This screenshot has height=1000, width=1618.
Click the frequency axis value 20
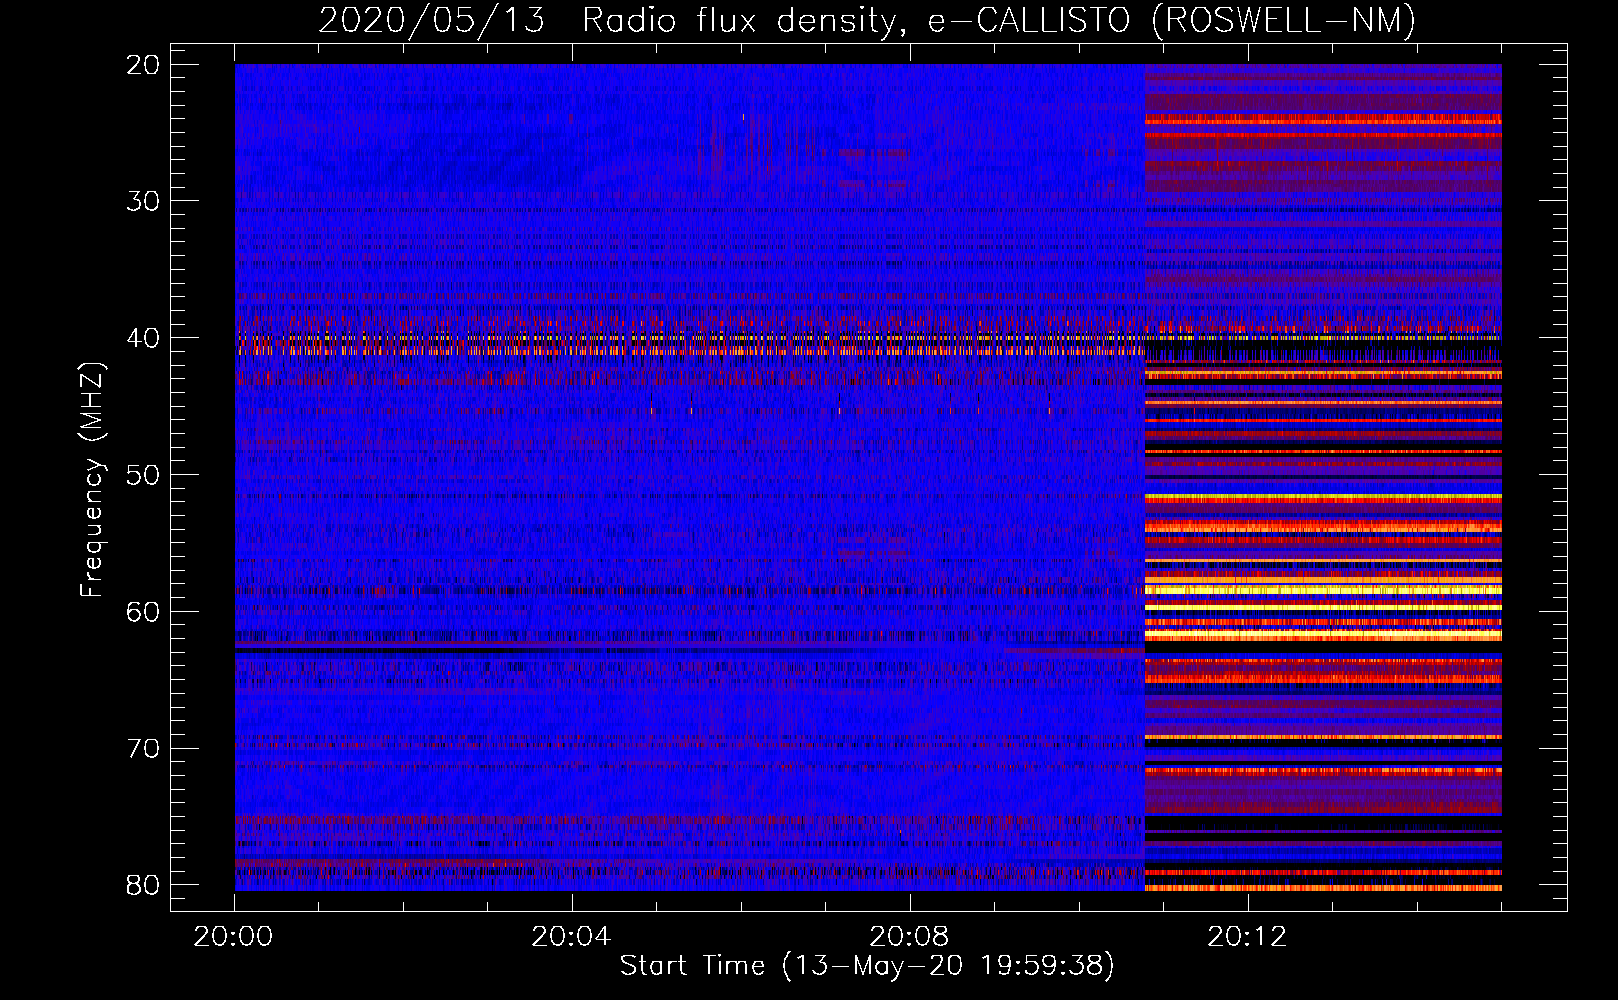(144, 65)
